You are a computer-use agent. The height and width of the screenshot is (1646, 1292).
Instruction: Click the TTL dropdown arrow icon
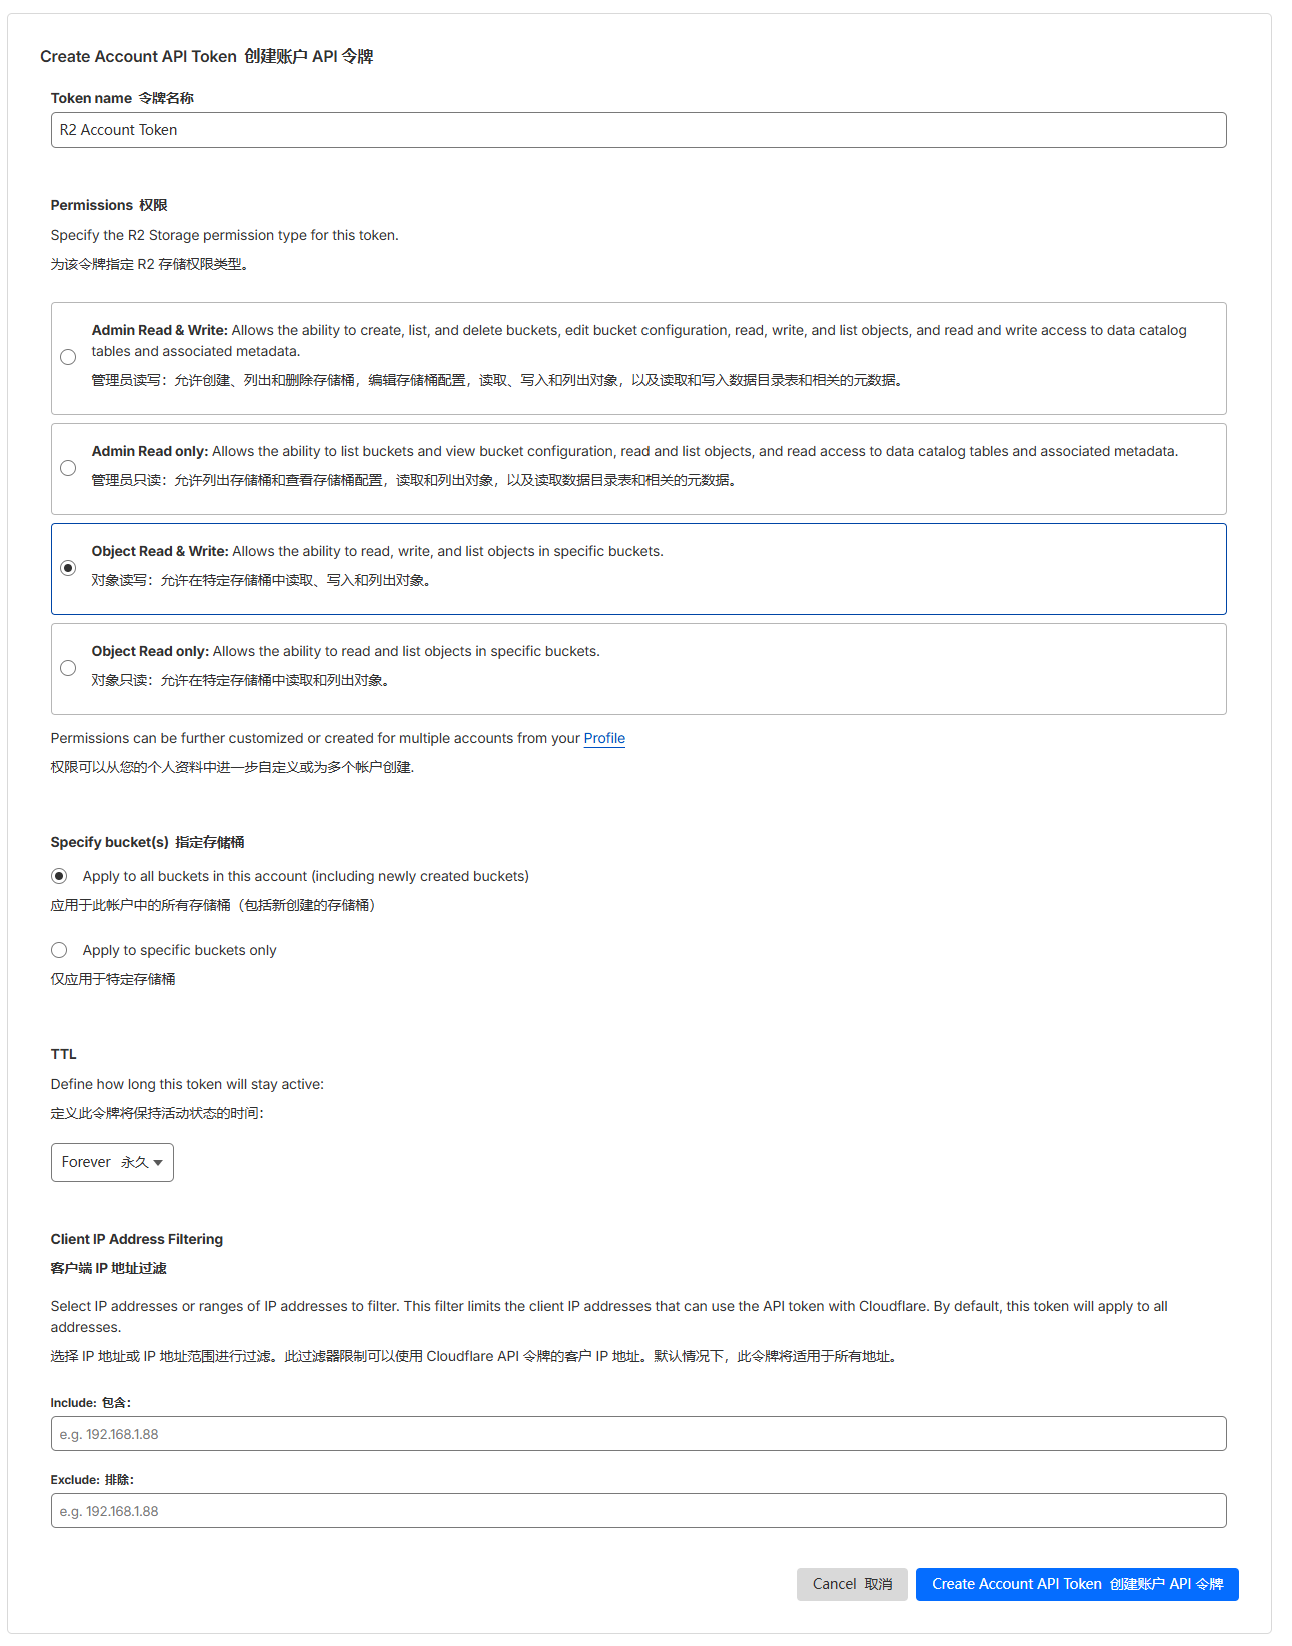pos(158,1163)
